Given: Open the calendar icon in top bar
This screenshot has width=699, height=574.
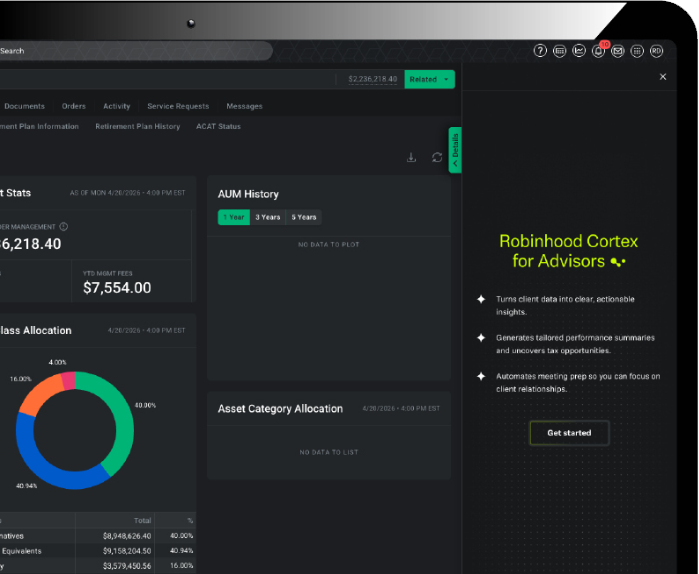Looking at the screenshot, I should tap(559, 51).
